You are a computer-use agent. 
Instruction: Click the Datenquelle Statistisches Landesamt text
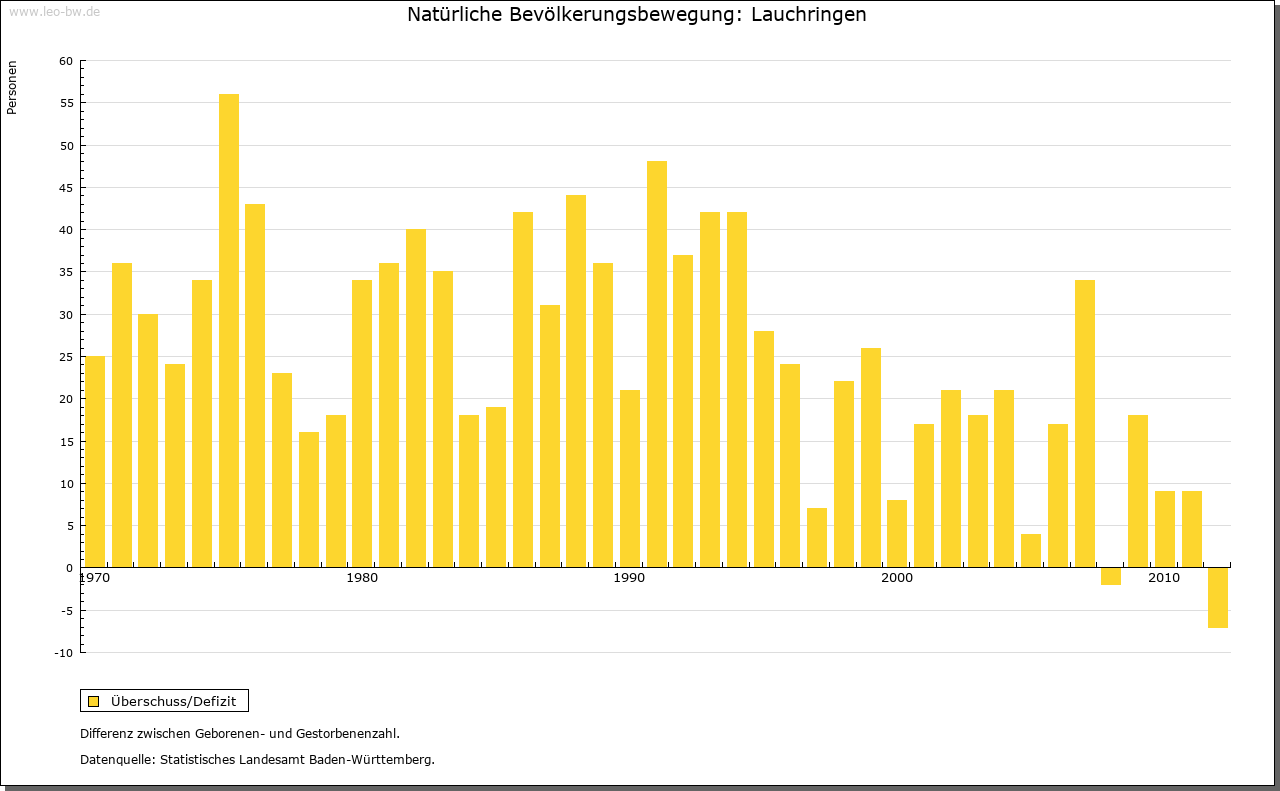[x=257, y=759]
